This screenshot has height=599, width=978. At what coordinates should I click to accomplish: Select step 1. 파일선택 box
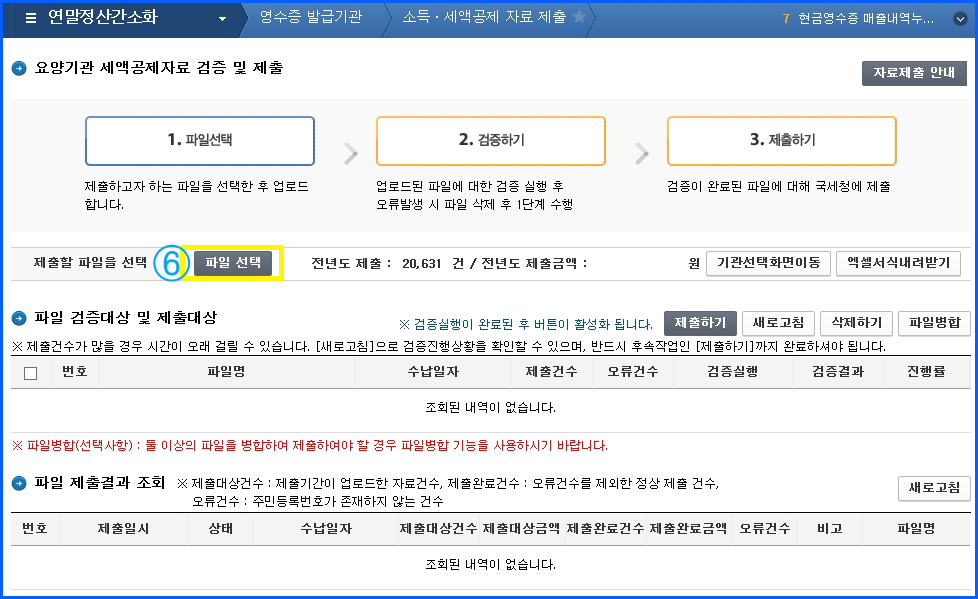200,140
